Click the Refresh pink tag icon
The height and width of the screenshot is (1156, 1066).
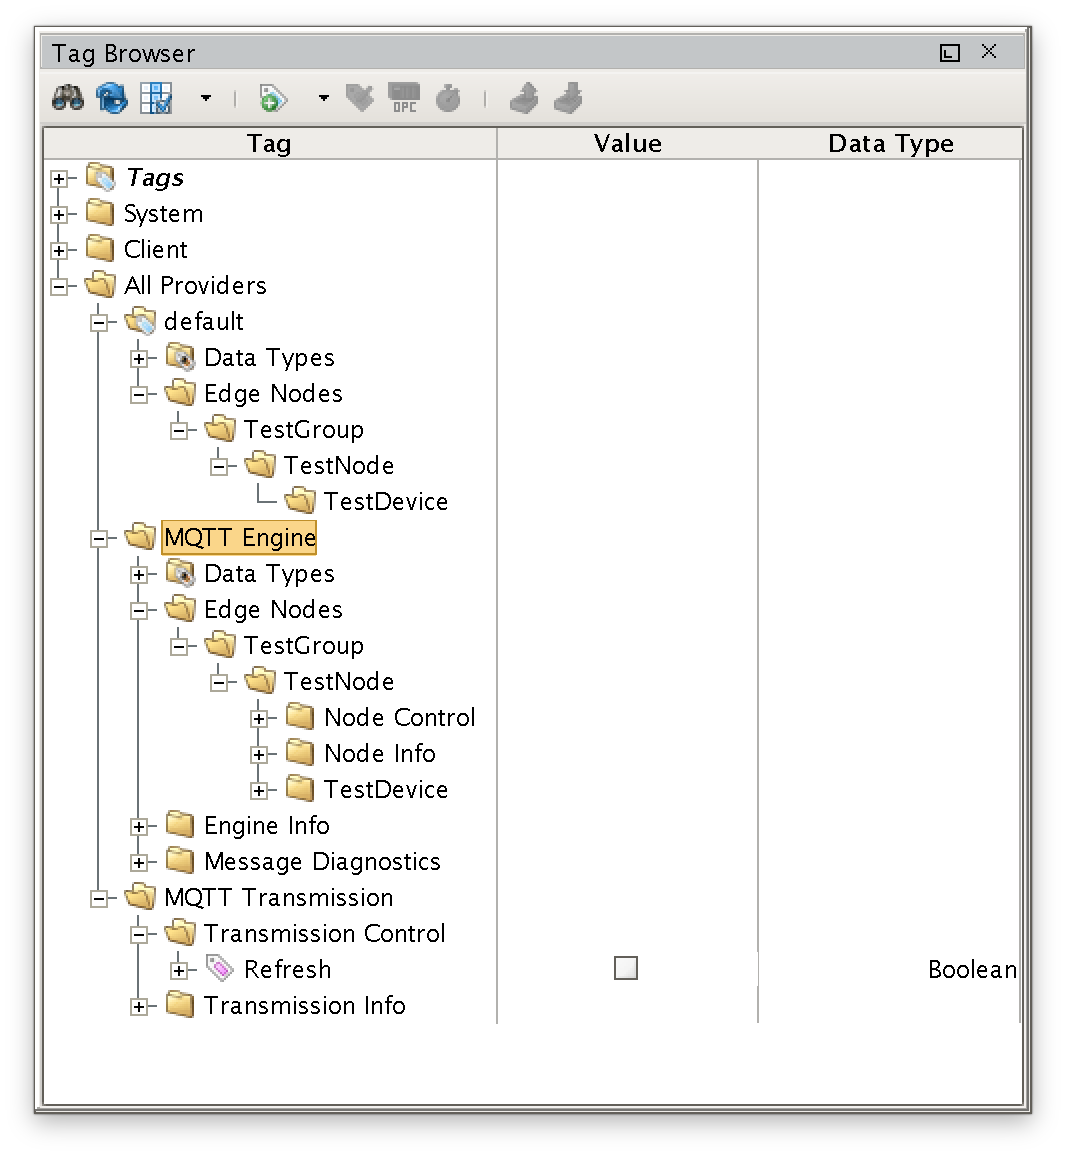tap(219, 969)
